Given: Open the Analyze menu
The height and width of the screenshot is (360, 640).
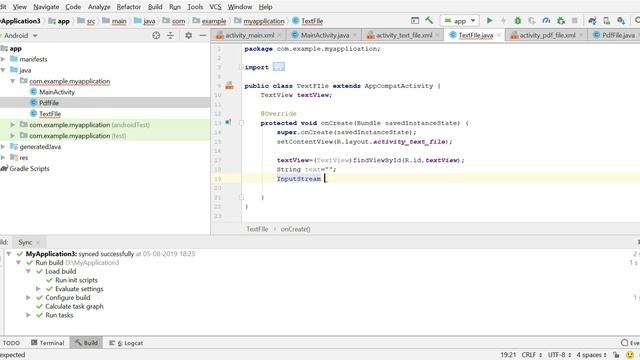Looking at the screenshot, I should tap(99, 7).
